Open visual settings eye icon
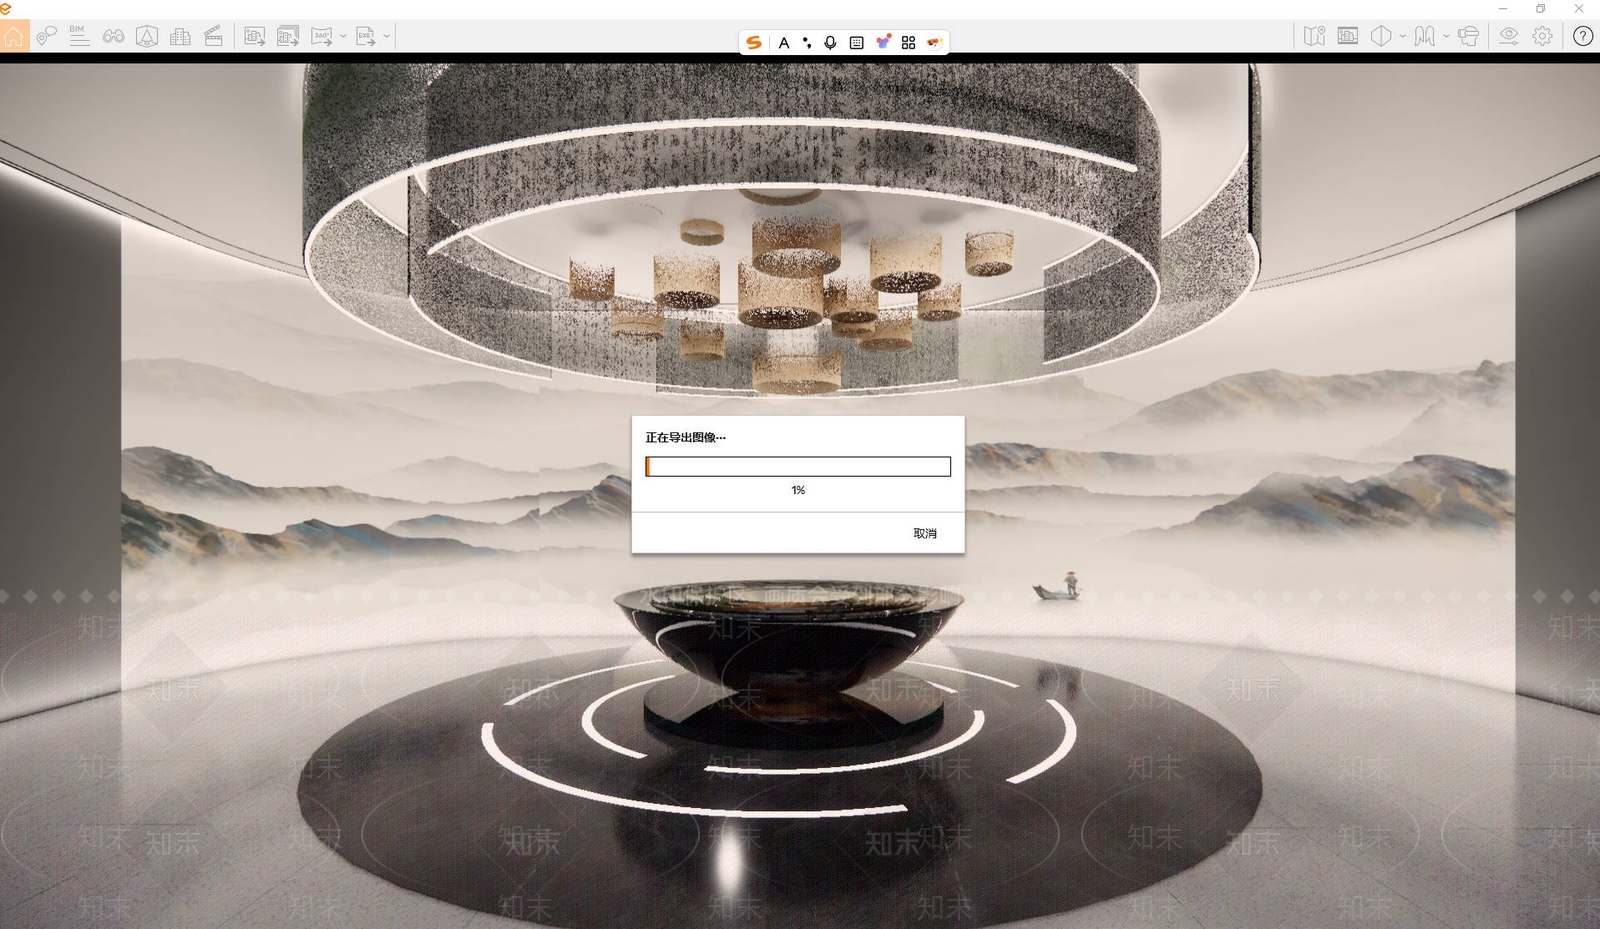1600x929 pixels. click(1508, 37)
